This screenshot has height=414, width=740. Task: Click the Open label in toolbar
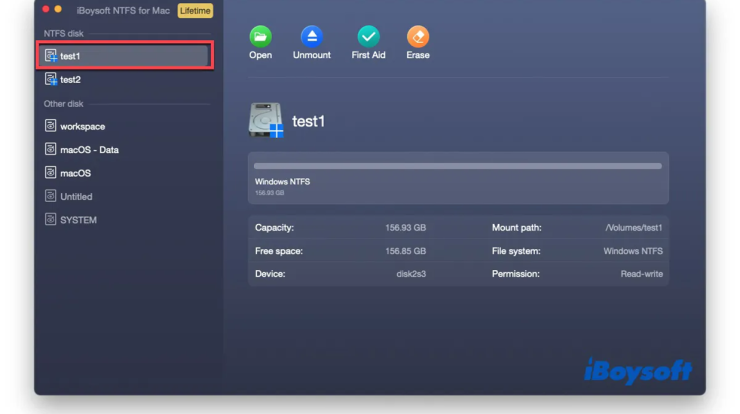[261, 55]
